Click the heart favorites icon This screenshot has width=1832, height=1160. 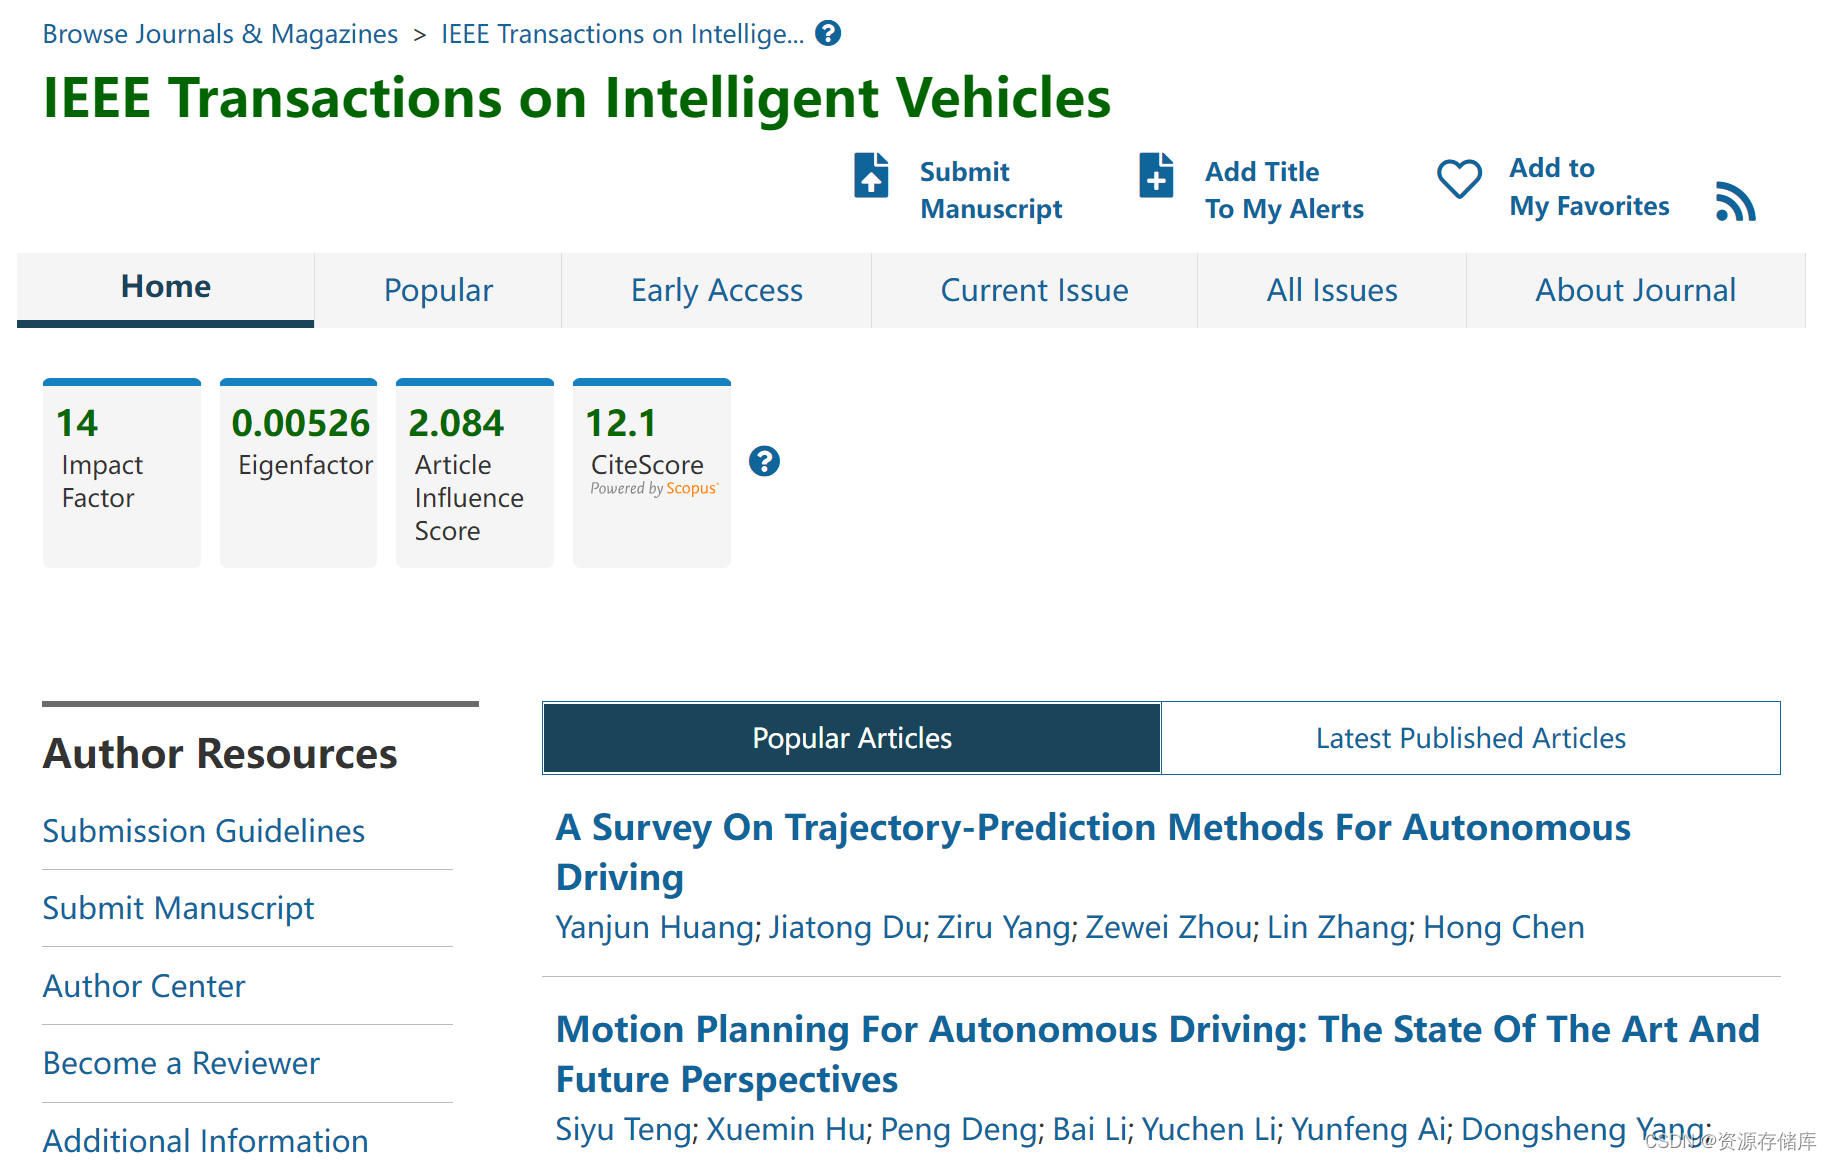point(1459,179)
